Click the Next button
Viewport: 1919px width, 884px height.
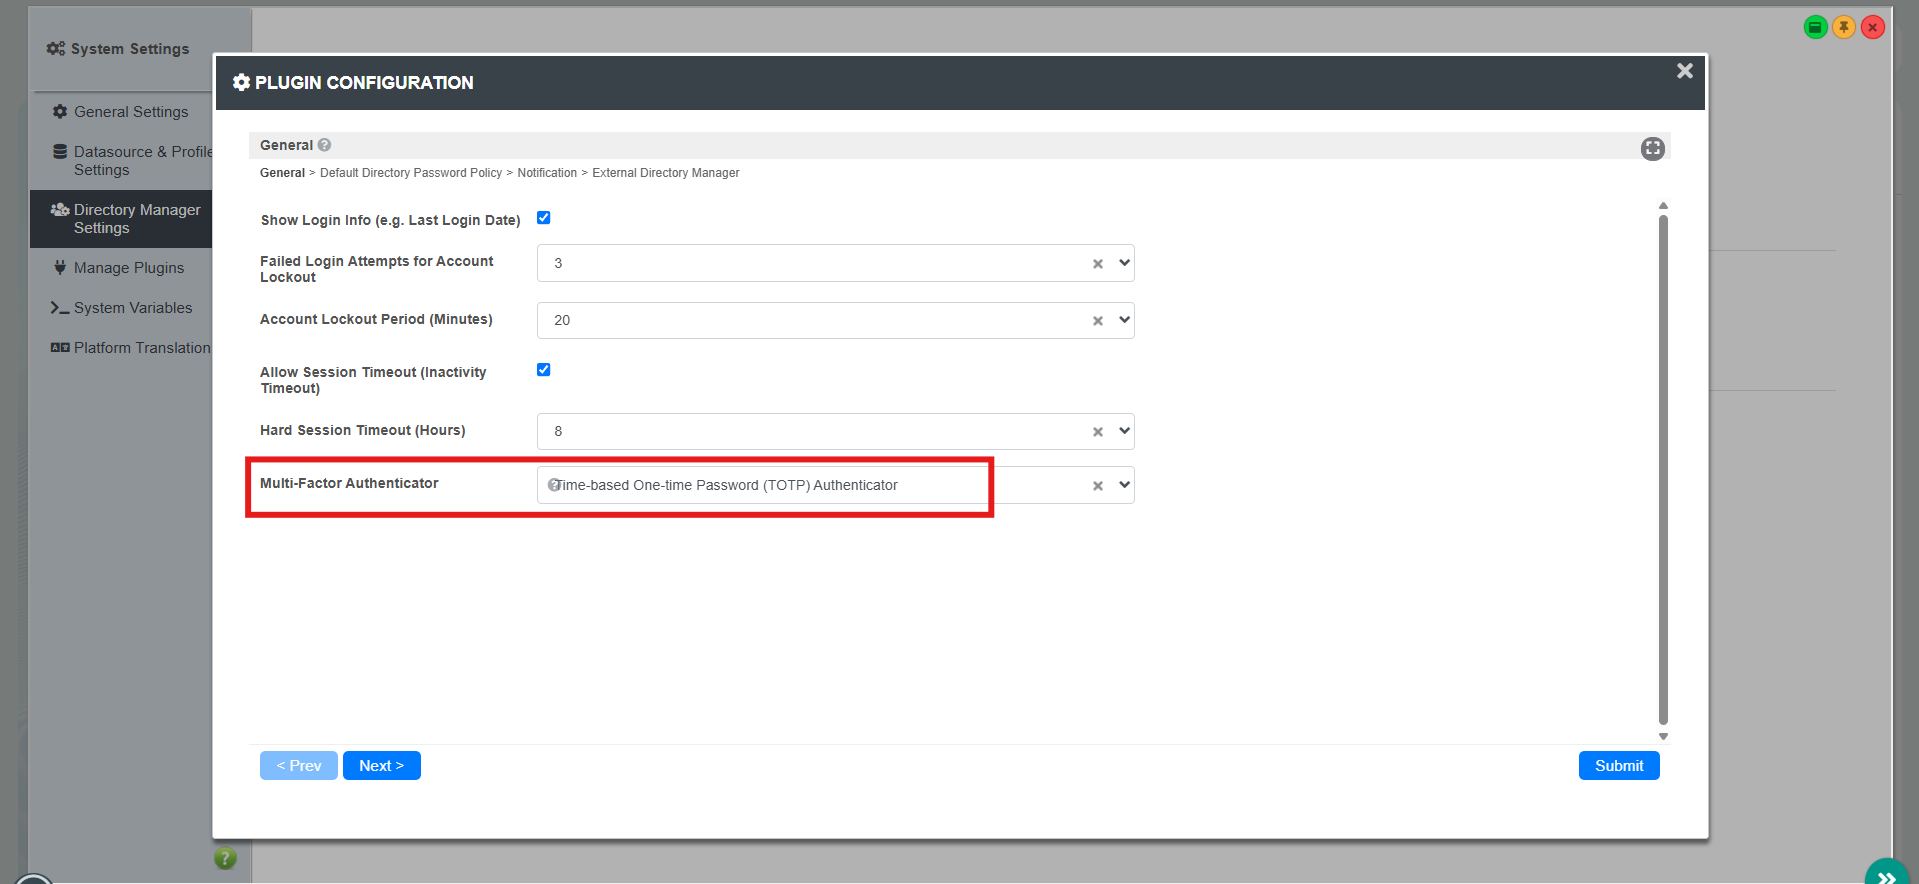coord(382,766)
